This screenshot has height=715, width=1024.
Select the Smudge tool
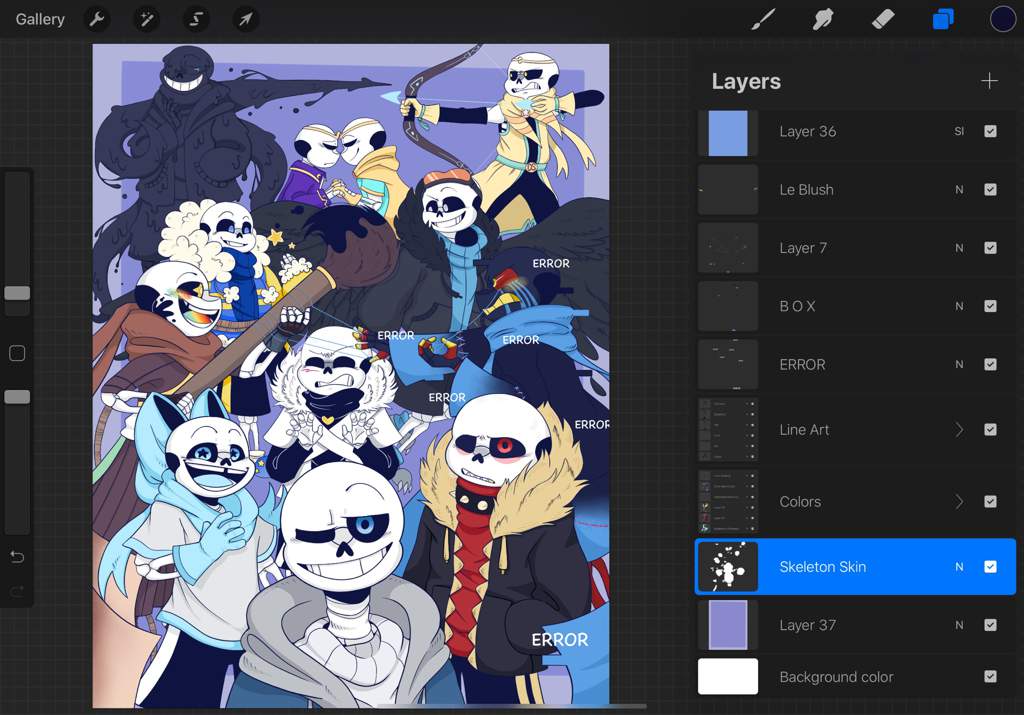[823, 20]
